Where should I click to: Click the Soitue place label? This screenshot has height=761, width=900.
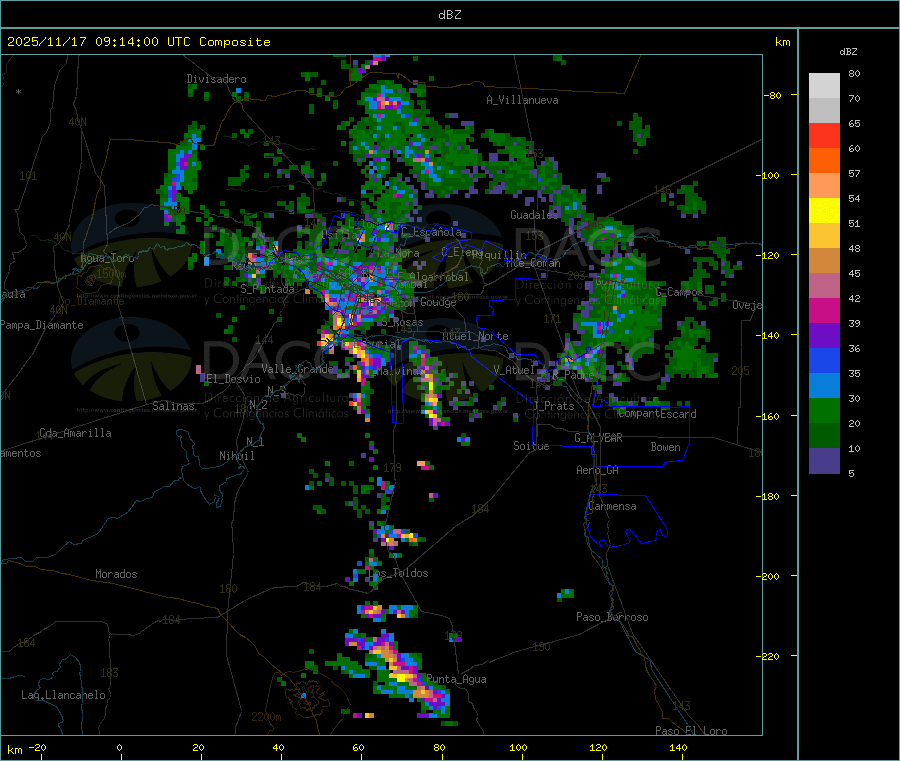tap(531, 446)
